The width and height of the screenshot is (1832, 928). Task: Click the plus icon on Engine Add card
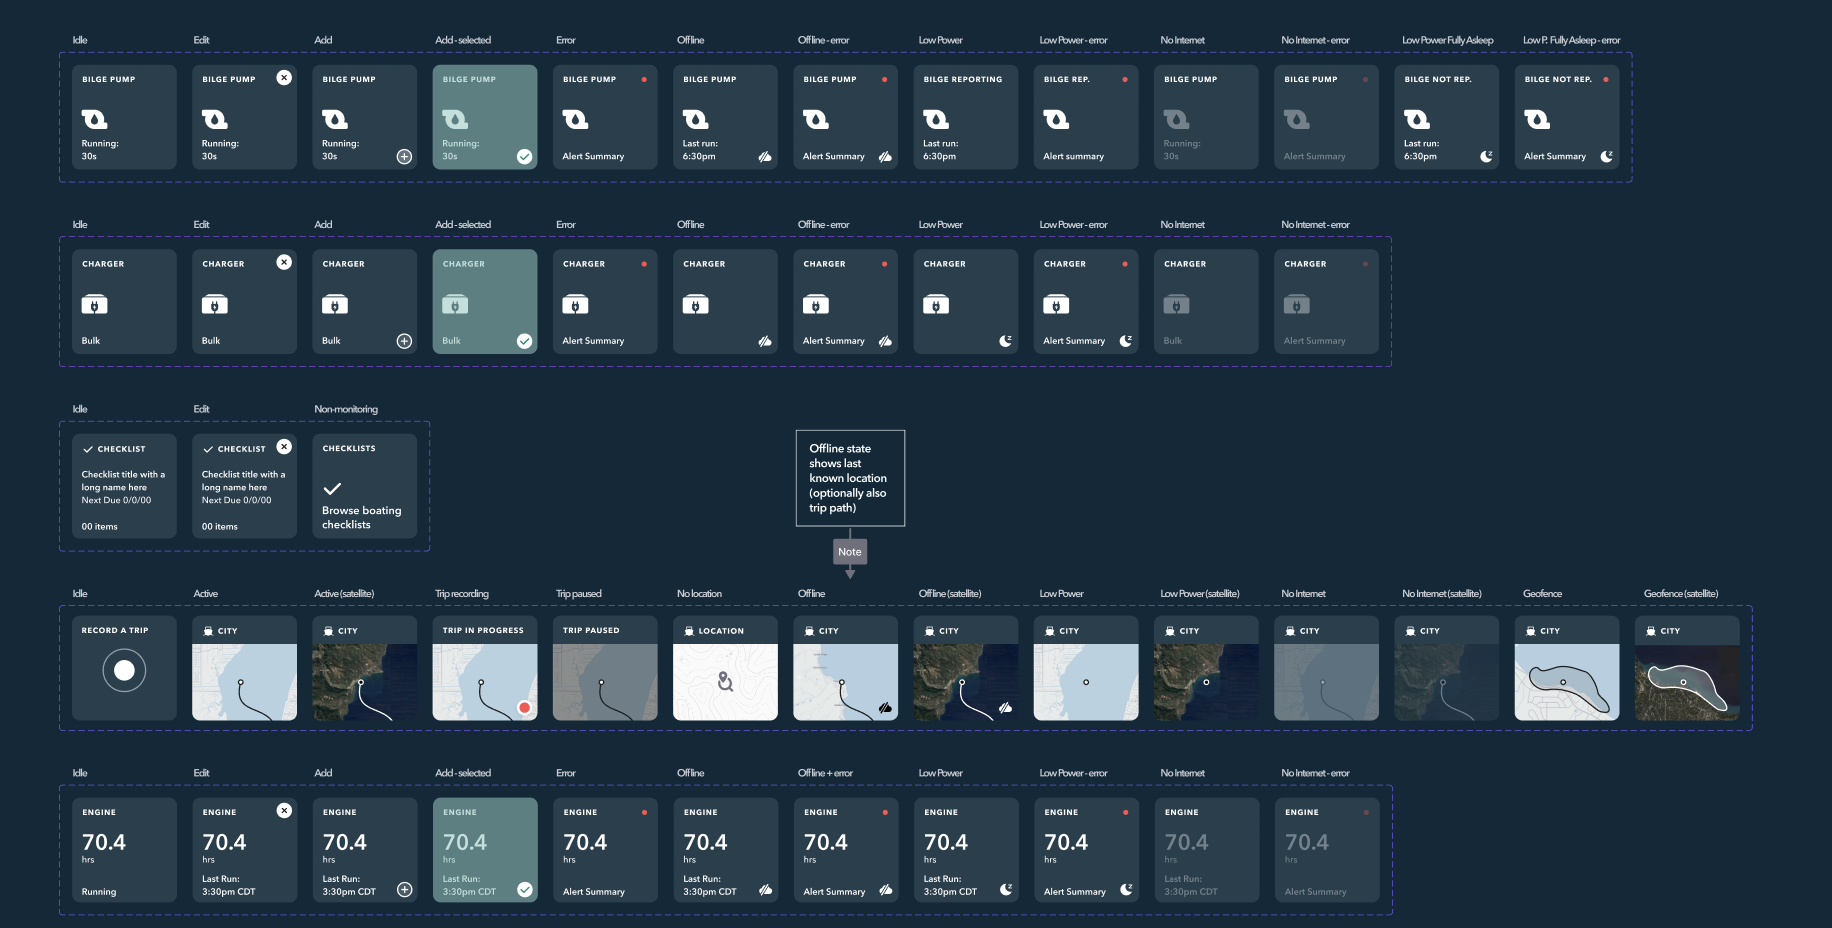tap(404, 889)
